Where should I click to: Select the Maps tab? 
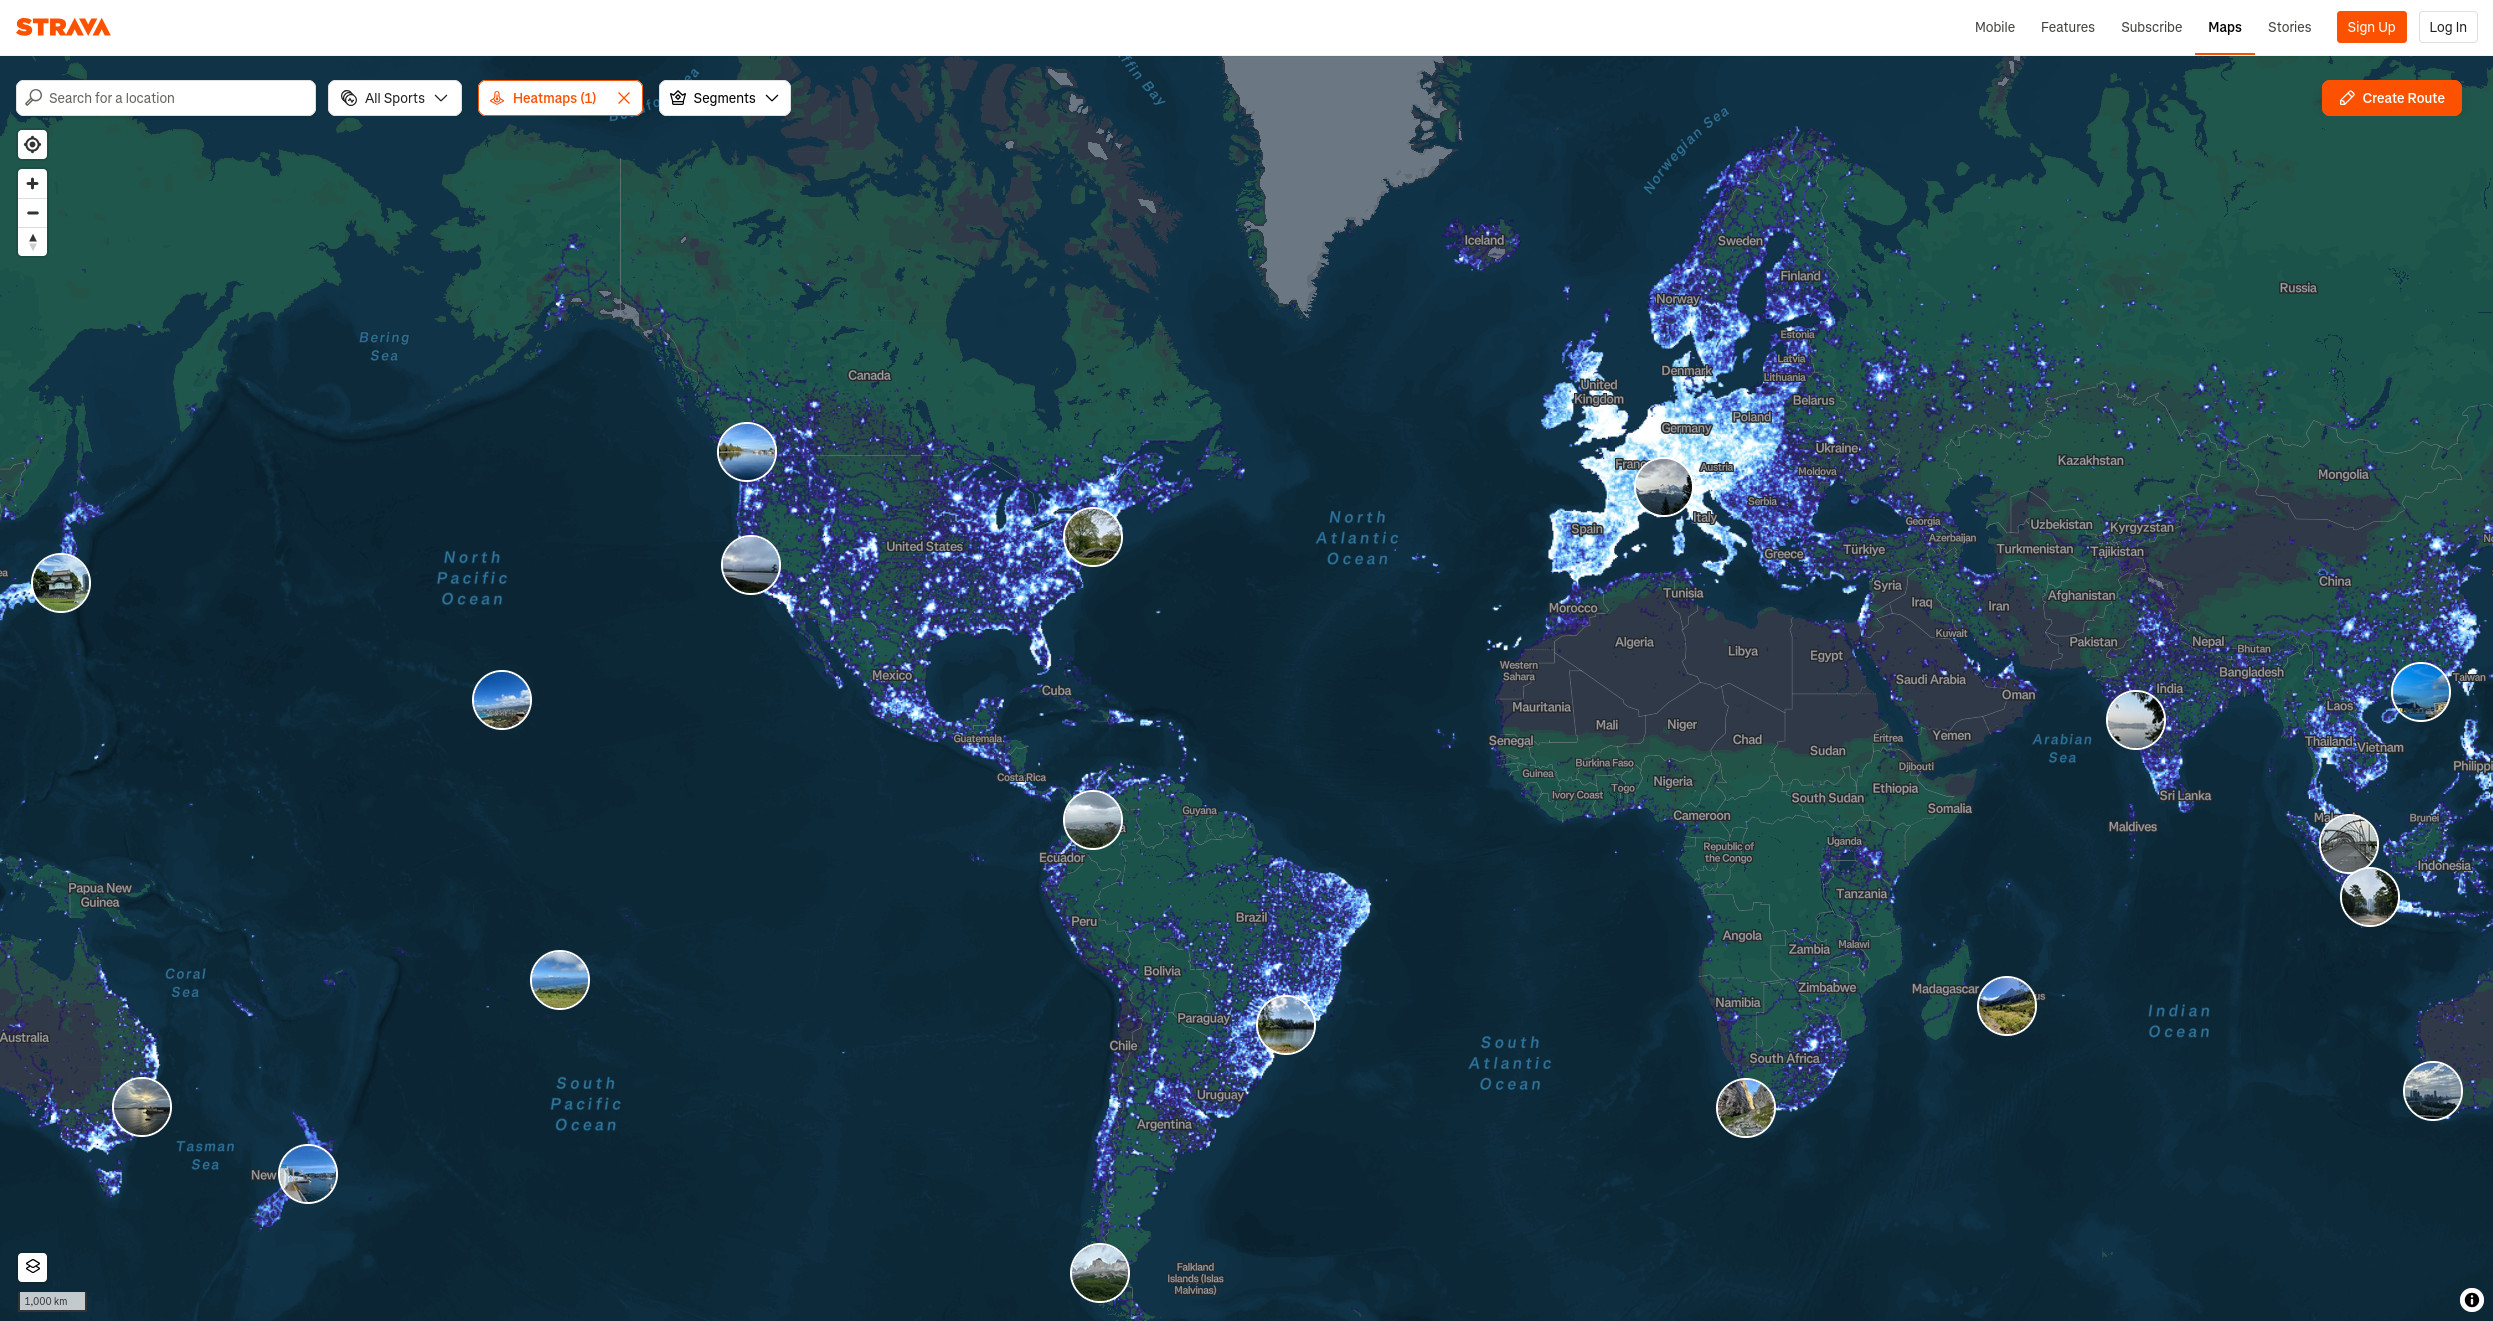click(2224, 27)
